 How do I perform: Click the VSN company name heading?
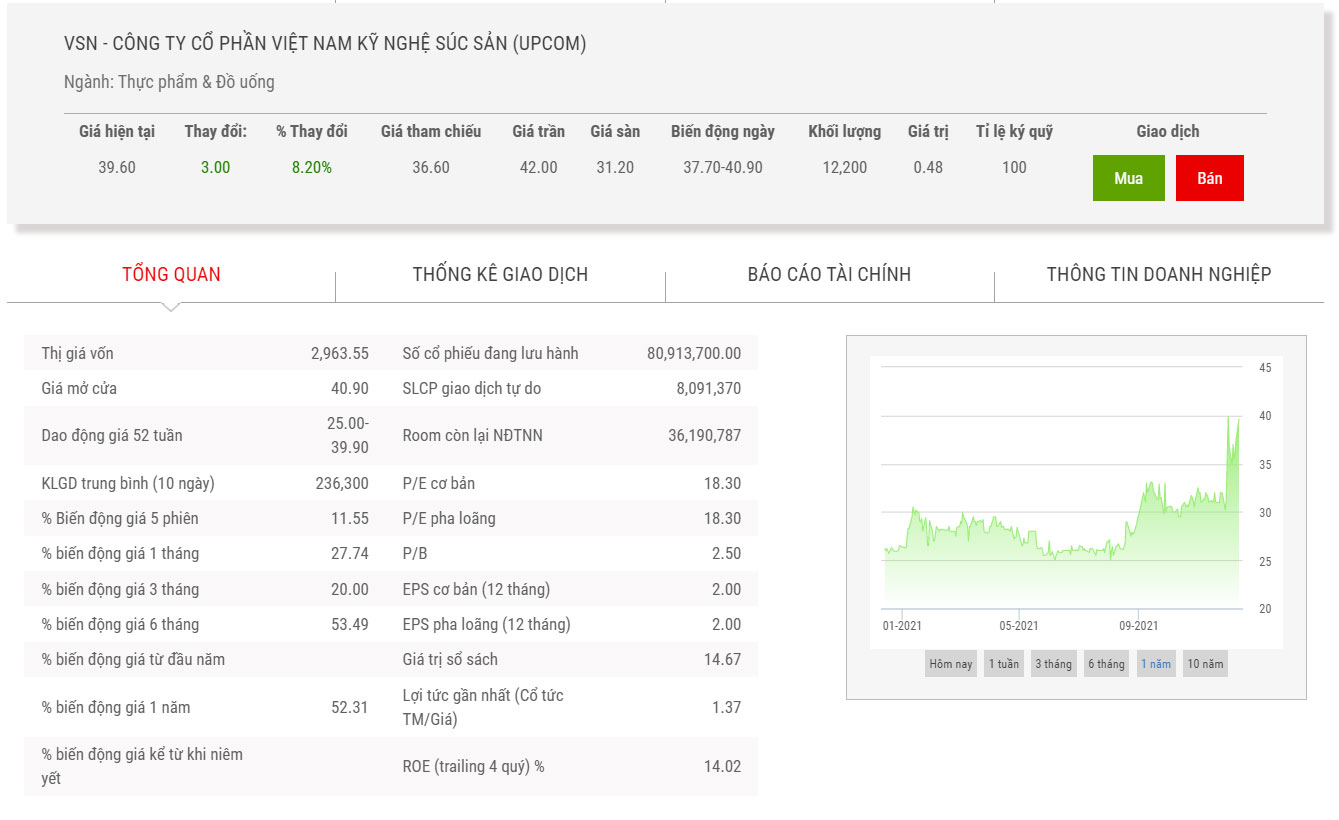tap(325, 44)
